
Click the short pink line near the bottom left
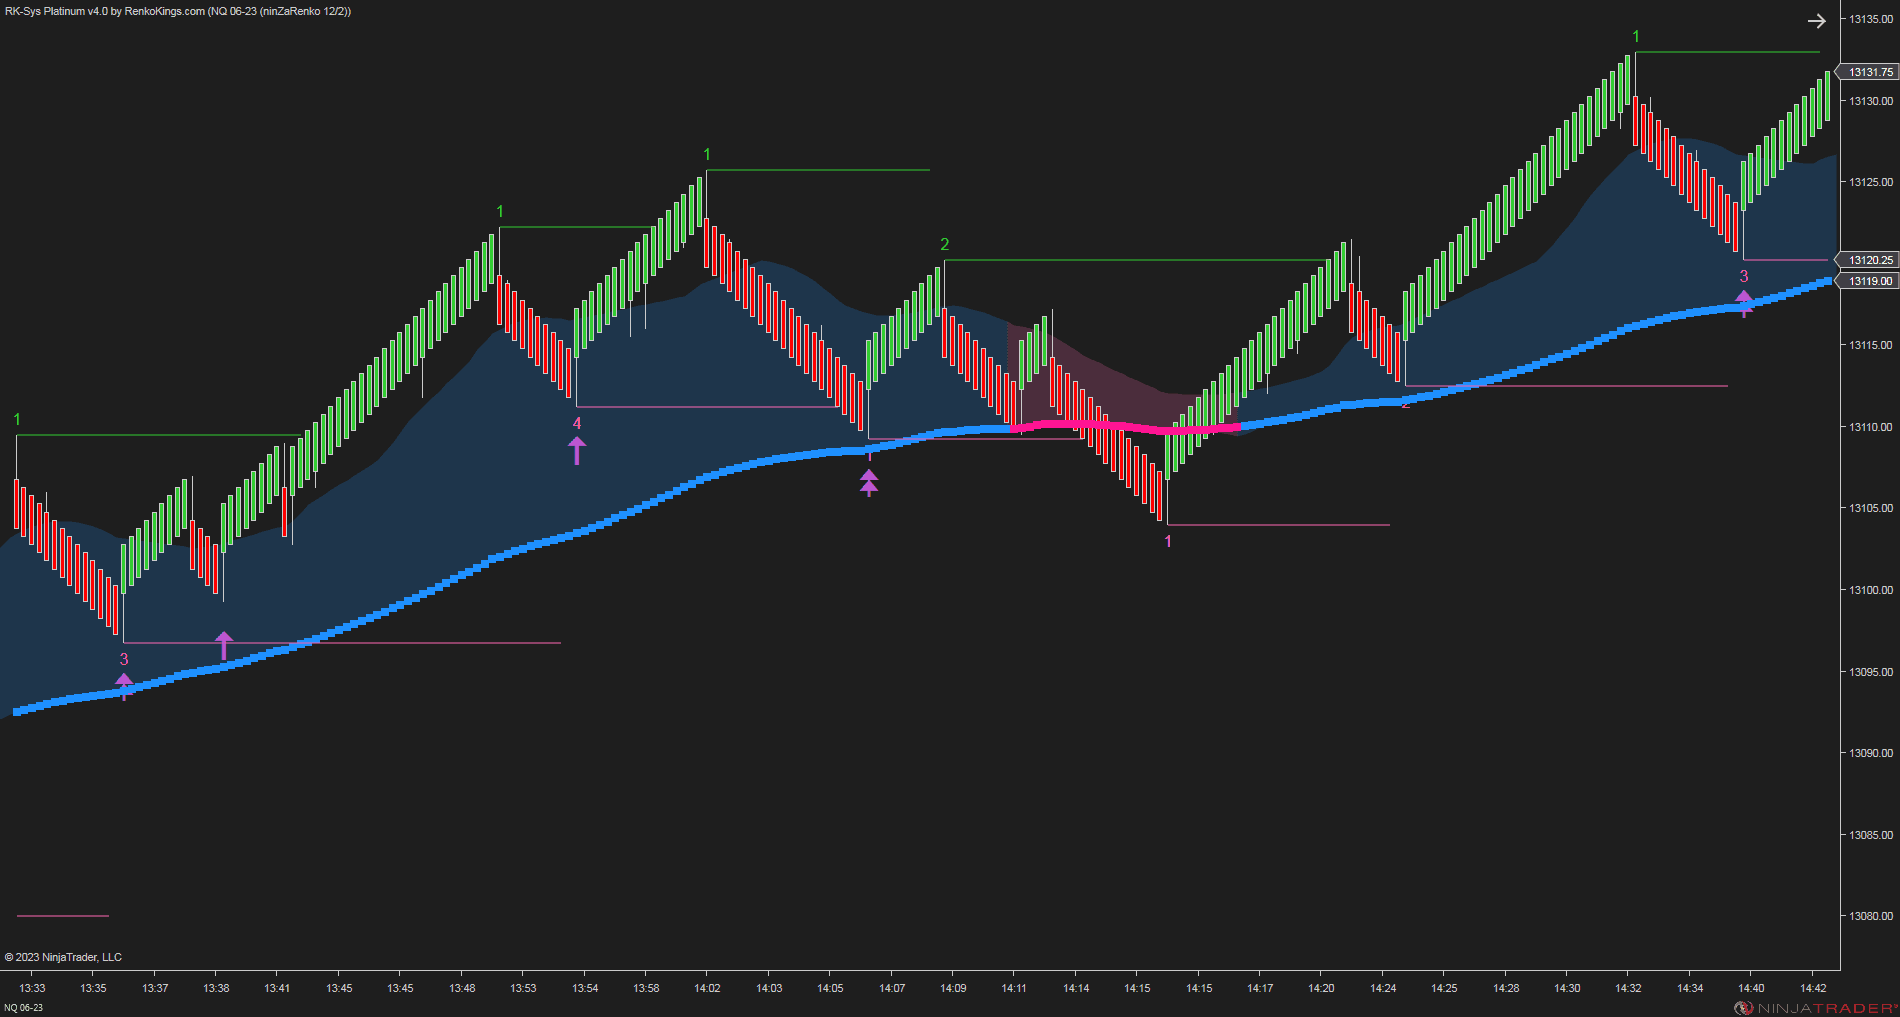pos(63,915)
